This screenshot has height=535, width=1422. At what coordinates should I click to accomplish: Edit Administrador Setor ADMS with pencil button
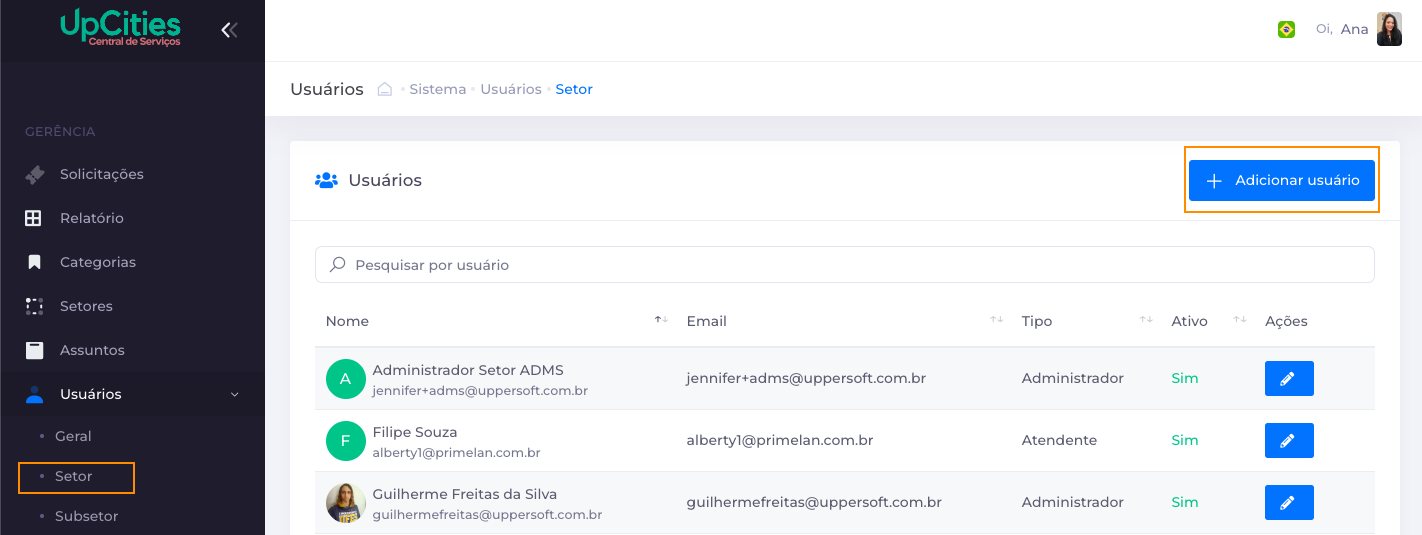point(1289,379)
